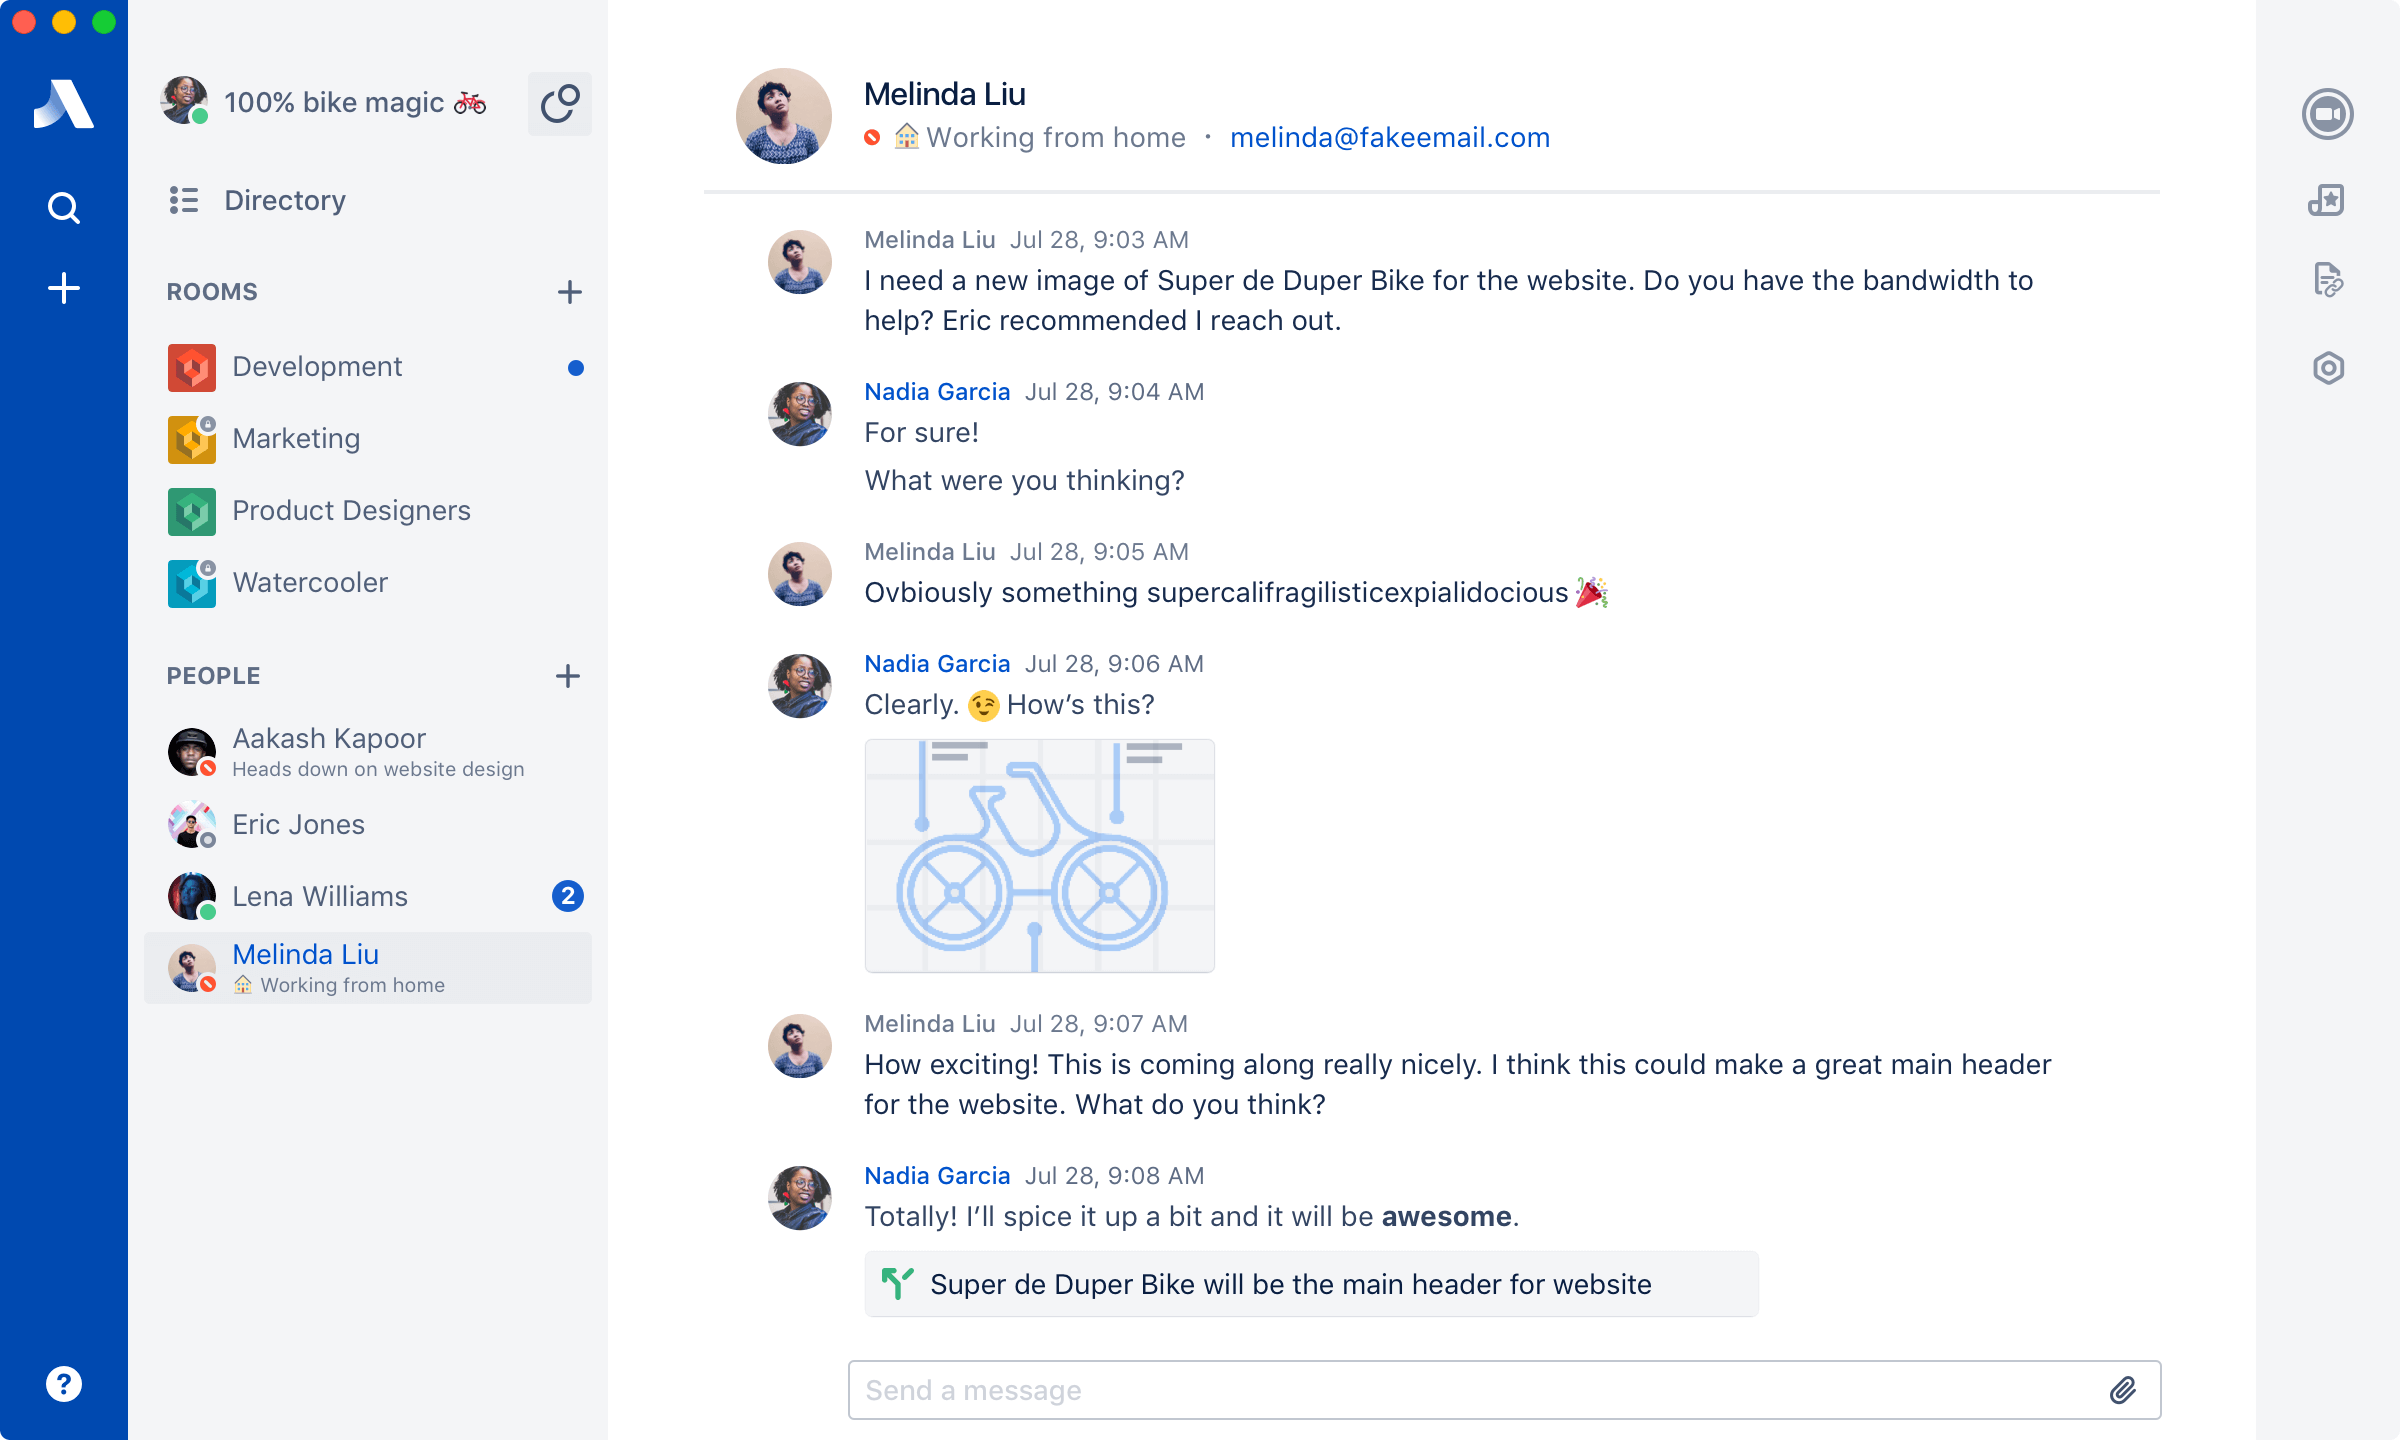2400x1440 pixels.
Task: Open the bike illustration image thumbnail
Action: click(x=1039, y=856)
